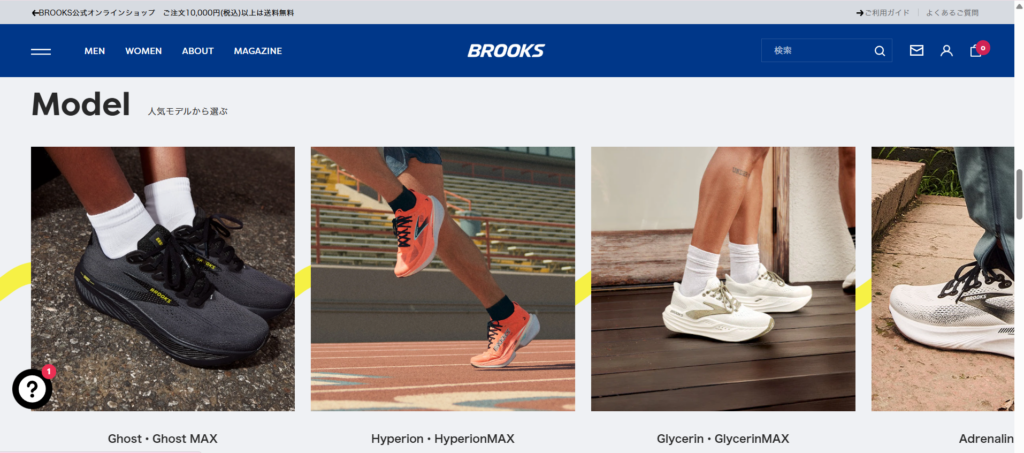Click the back arrow beside BROOKS公式オンラインショップ
This screenshot has width=1024, height=453.
[x=35, y=12]
